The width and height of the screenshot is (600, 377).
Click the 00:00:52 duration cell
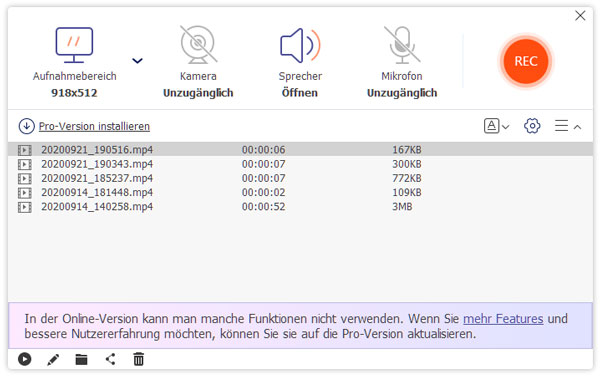pyautogui.click(x=263, y=207)
